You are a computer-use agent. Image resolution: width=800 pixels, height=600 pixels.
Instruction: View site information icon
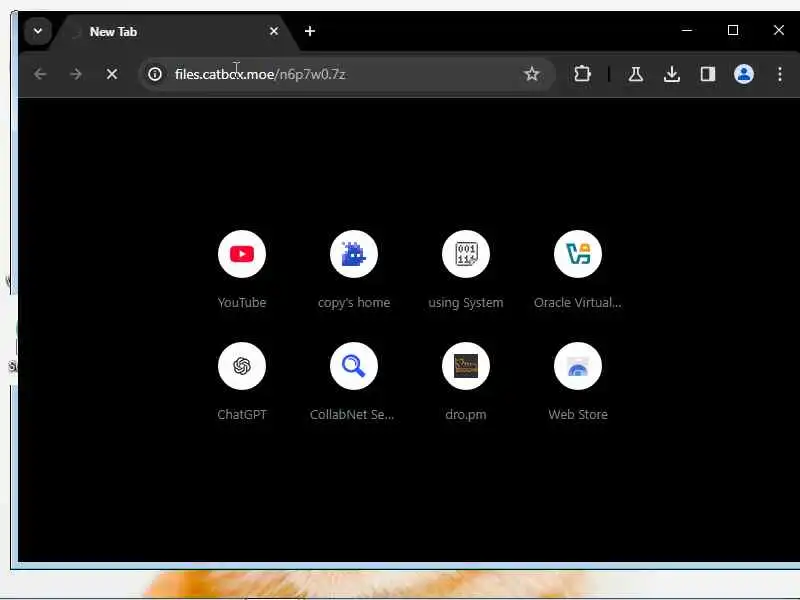[155, 74]
